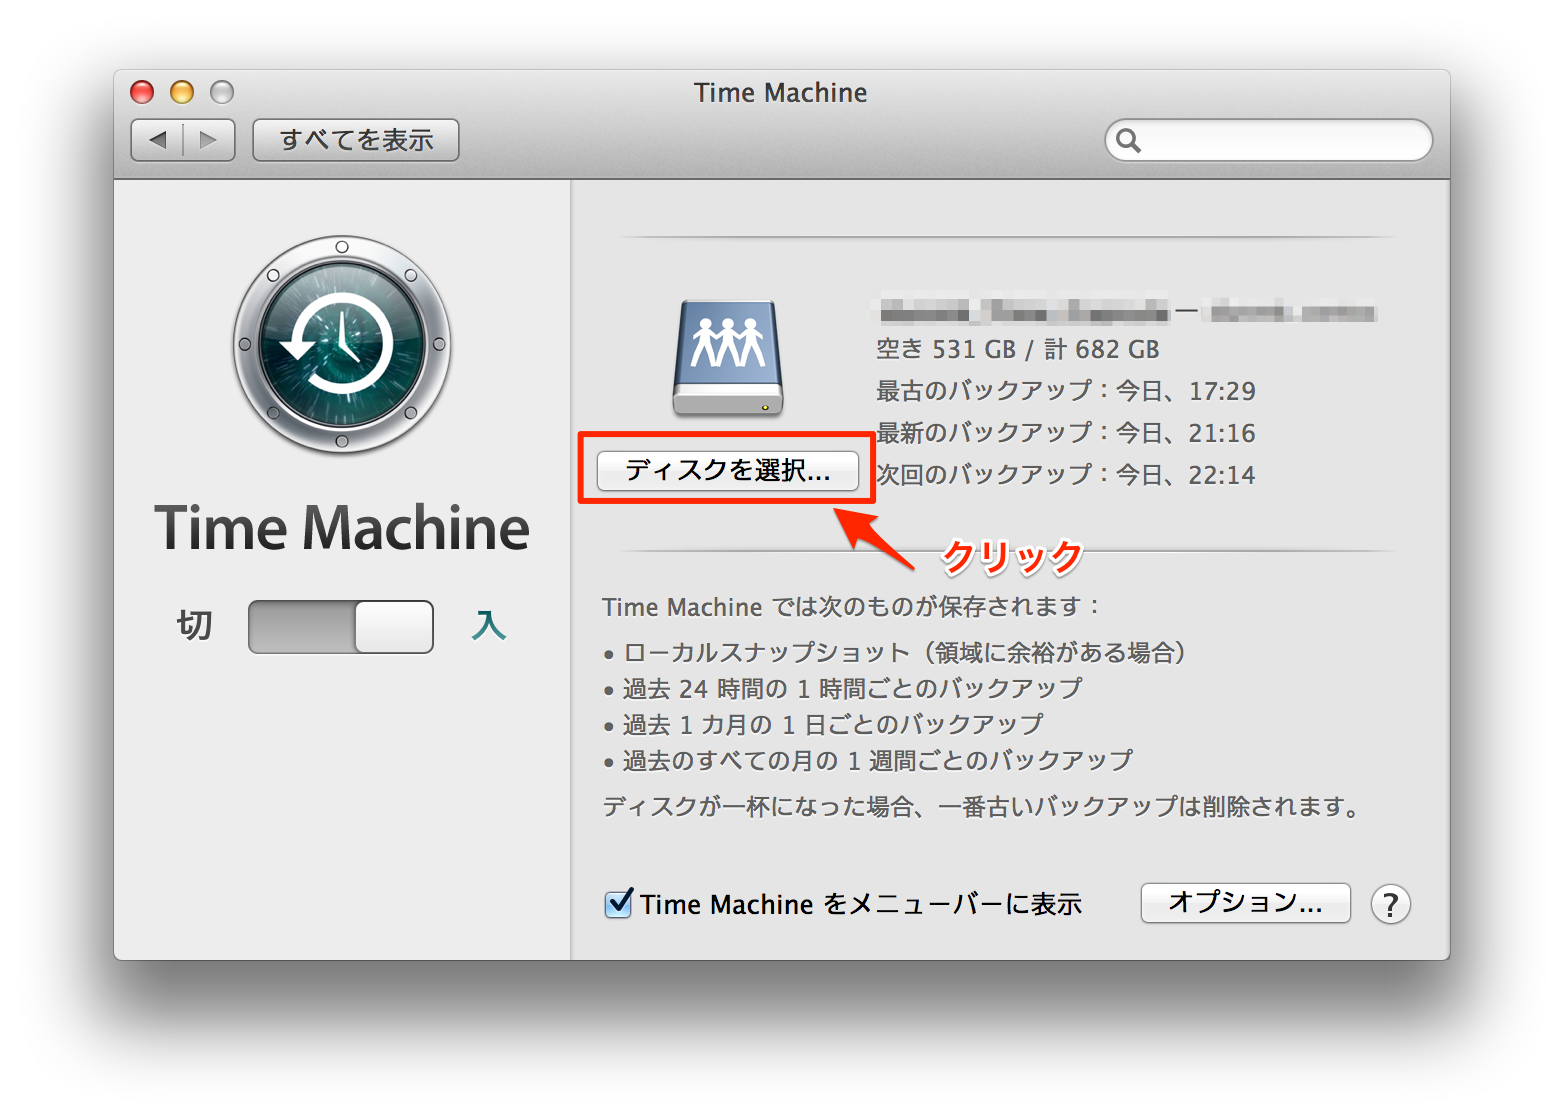The image size is (1564, 1118).
Task: Click the 空き 531 GB / 計 682 GB text
Action: tap(1018, 349)
